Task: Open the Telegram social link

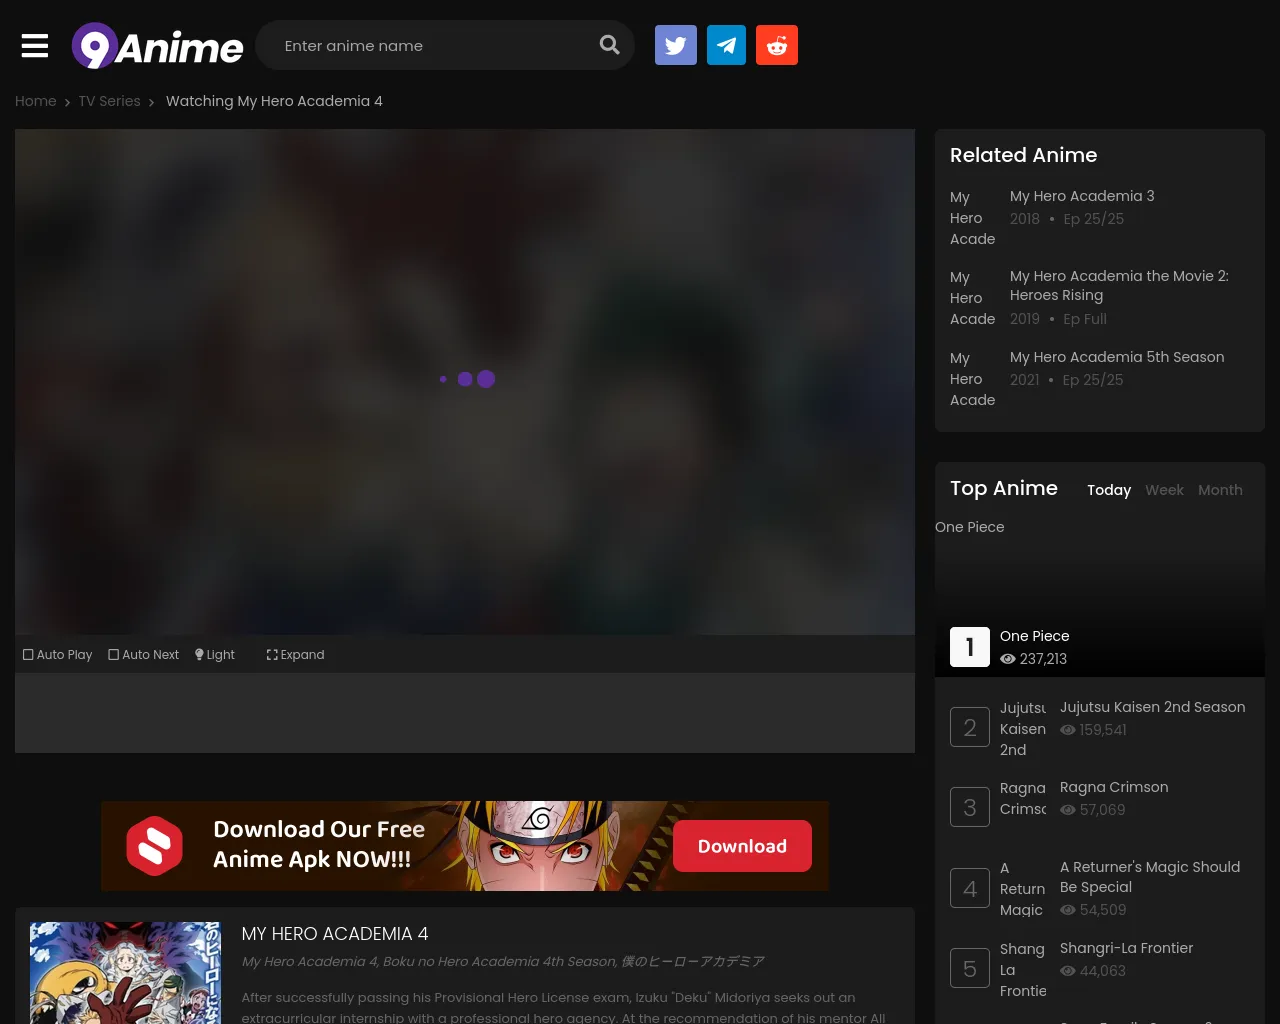Action: click(x=726, y=46)
